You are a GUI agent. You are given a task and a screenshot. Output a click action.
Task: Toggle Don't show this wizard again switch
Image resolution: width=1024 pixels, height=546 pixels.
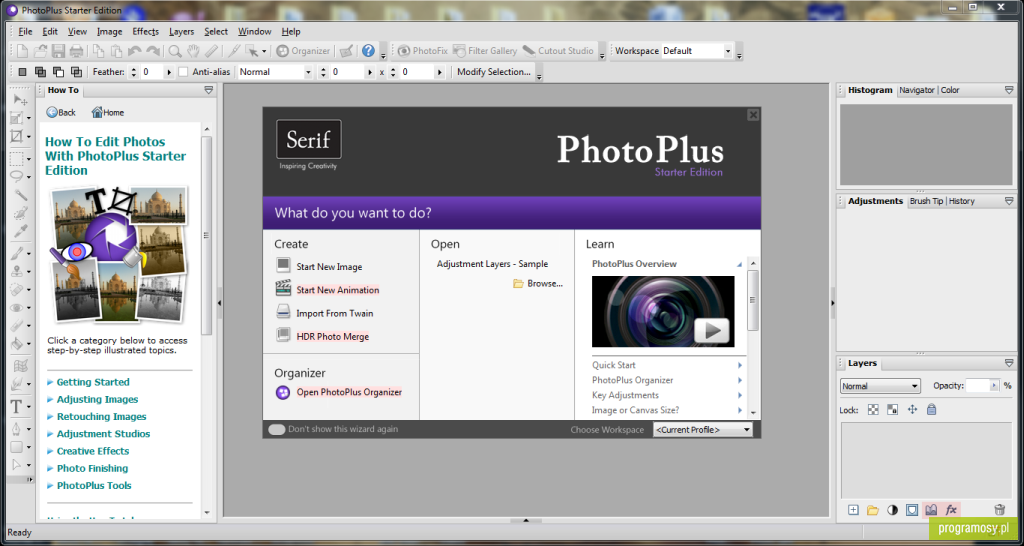(277, 429)
